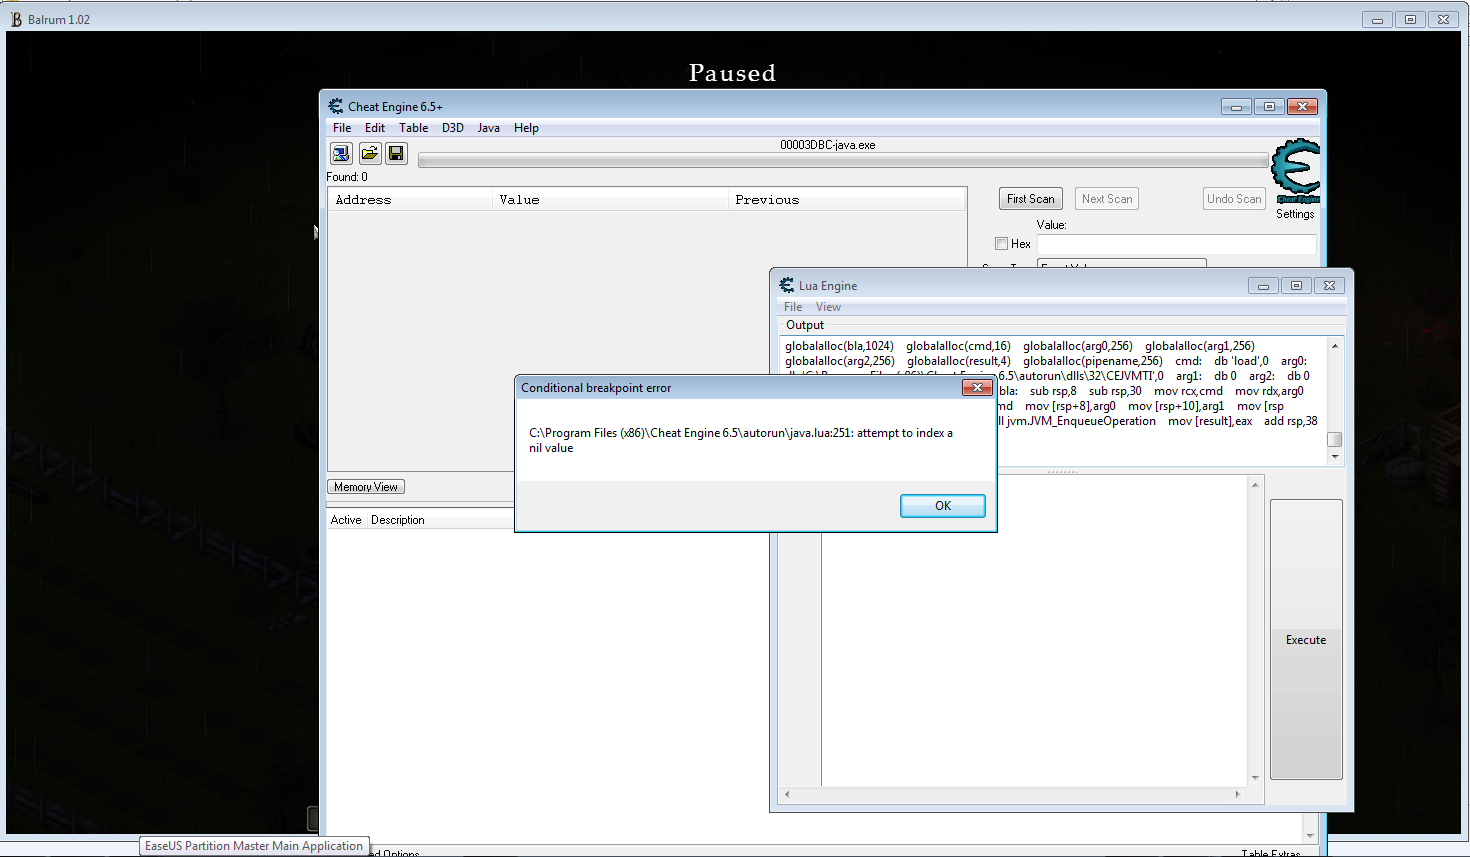
Task: Open the Exact Value scan type dropdown
Action: [x=1121, y=263]
